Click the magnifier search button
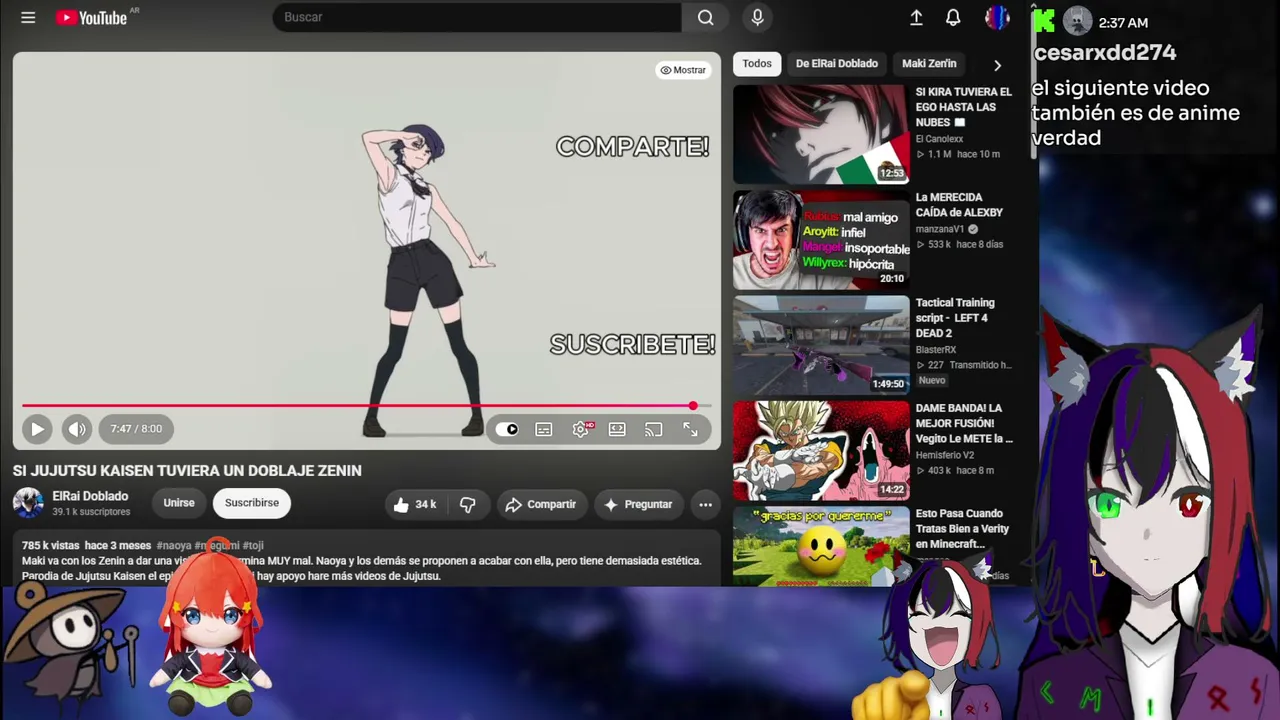1280x720 pixels. point(705,17)
